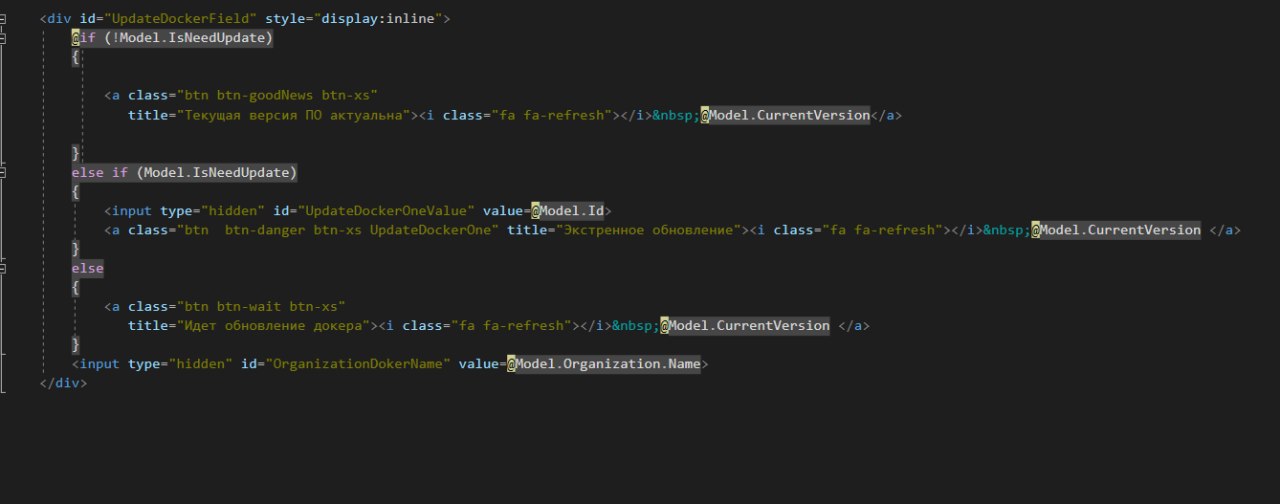
Task: Click the @Model.Id expression
Action: pos(567,211)
